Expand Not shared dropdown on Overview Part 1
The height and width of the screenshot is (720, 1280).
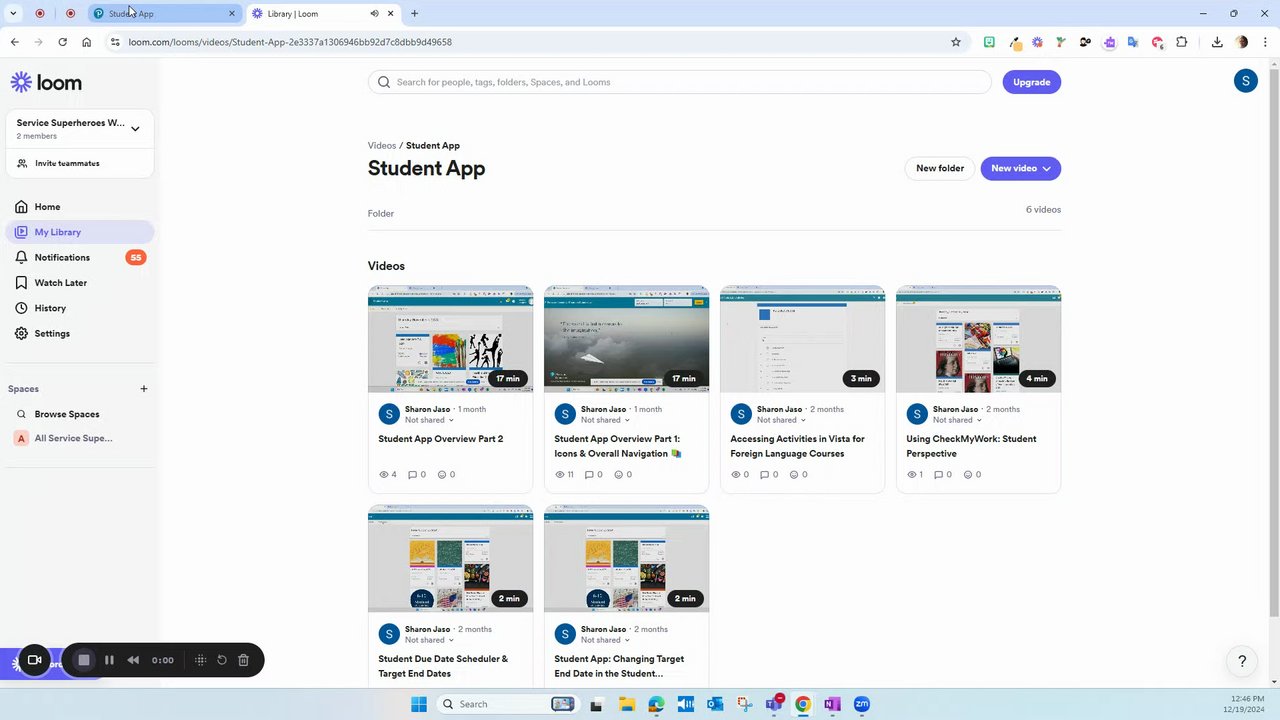coord(605,420)
